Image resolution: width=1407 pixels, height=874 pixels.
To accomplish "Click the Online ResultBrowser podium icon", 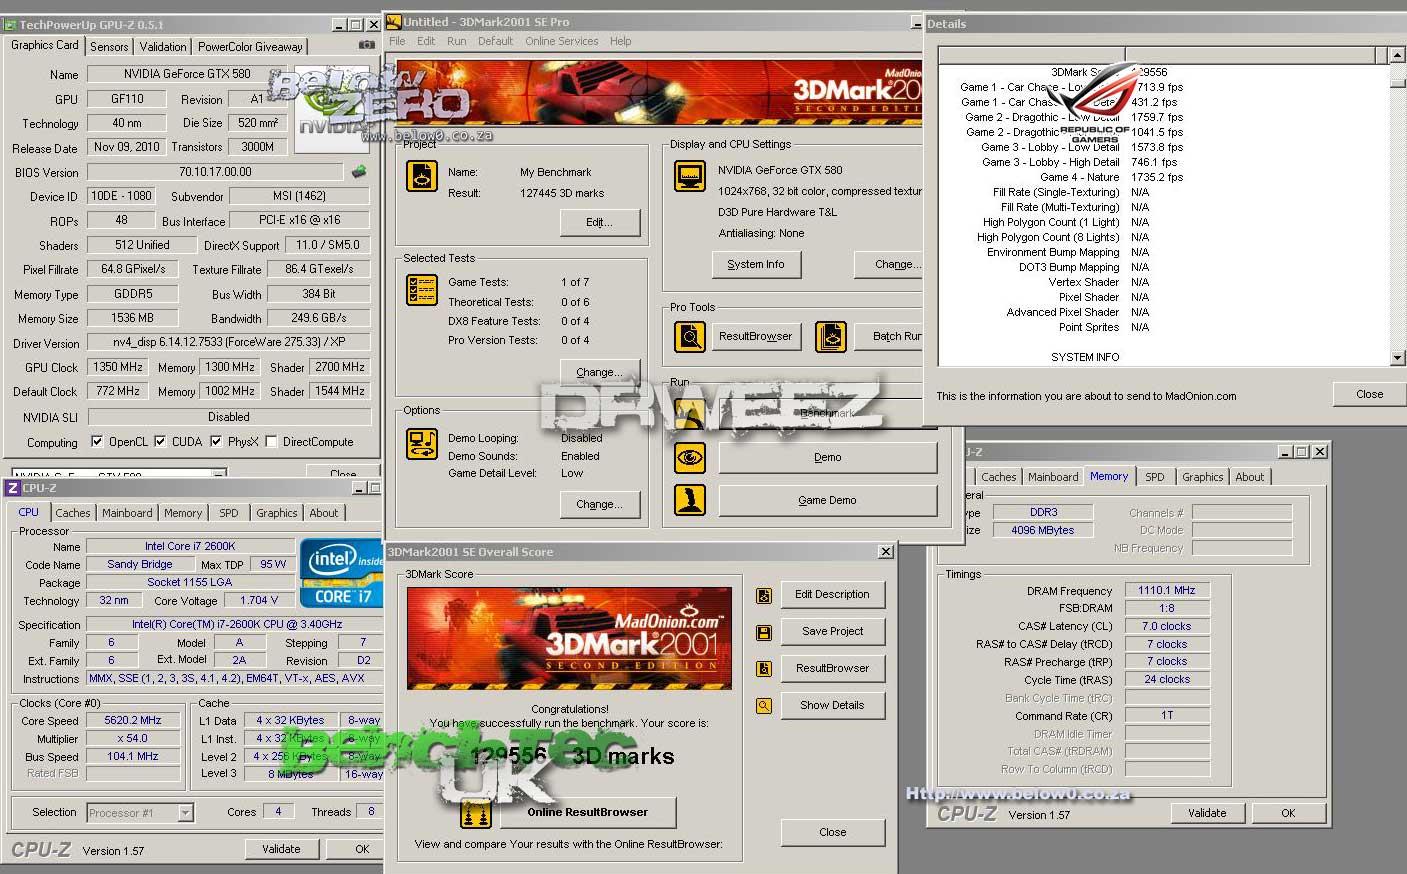I will [x=476, y=813].
